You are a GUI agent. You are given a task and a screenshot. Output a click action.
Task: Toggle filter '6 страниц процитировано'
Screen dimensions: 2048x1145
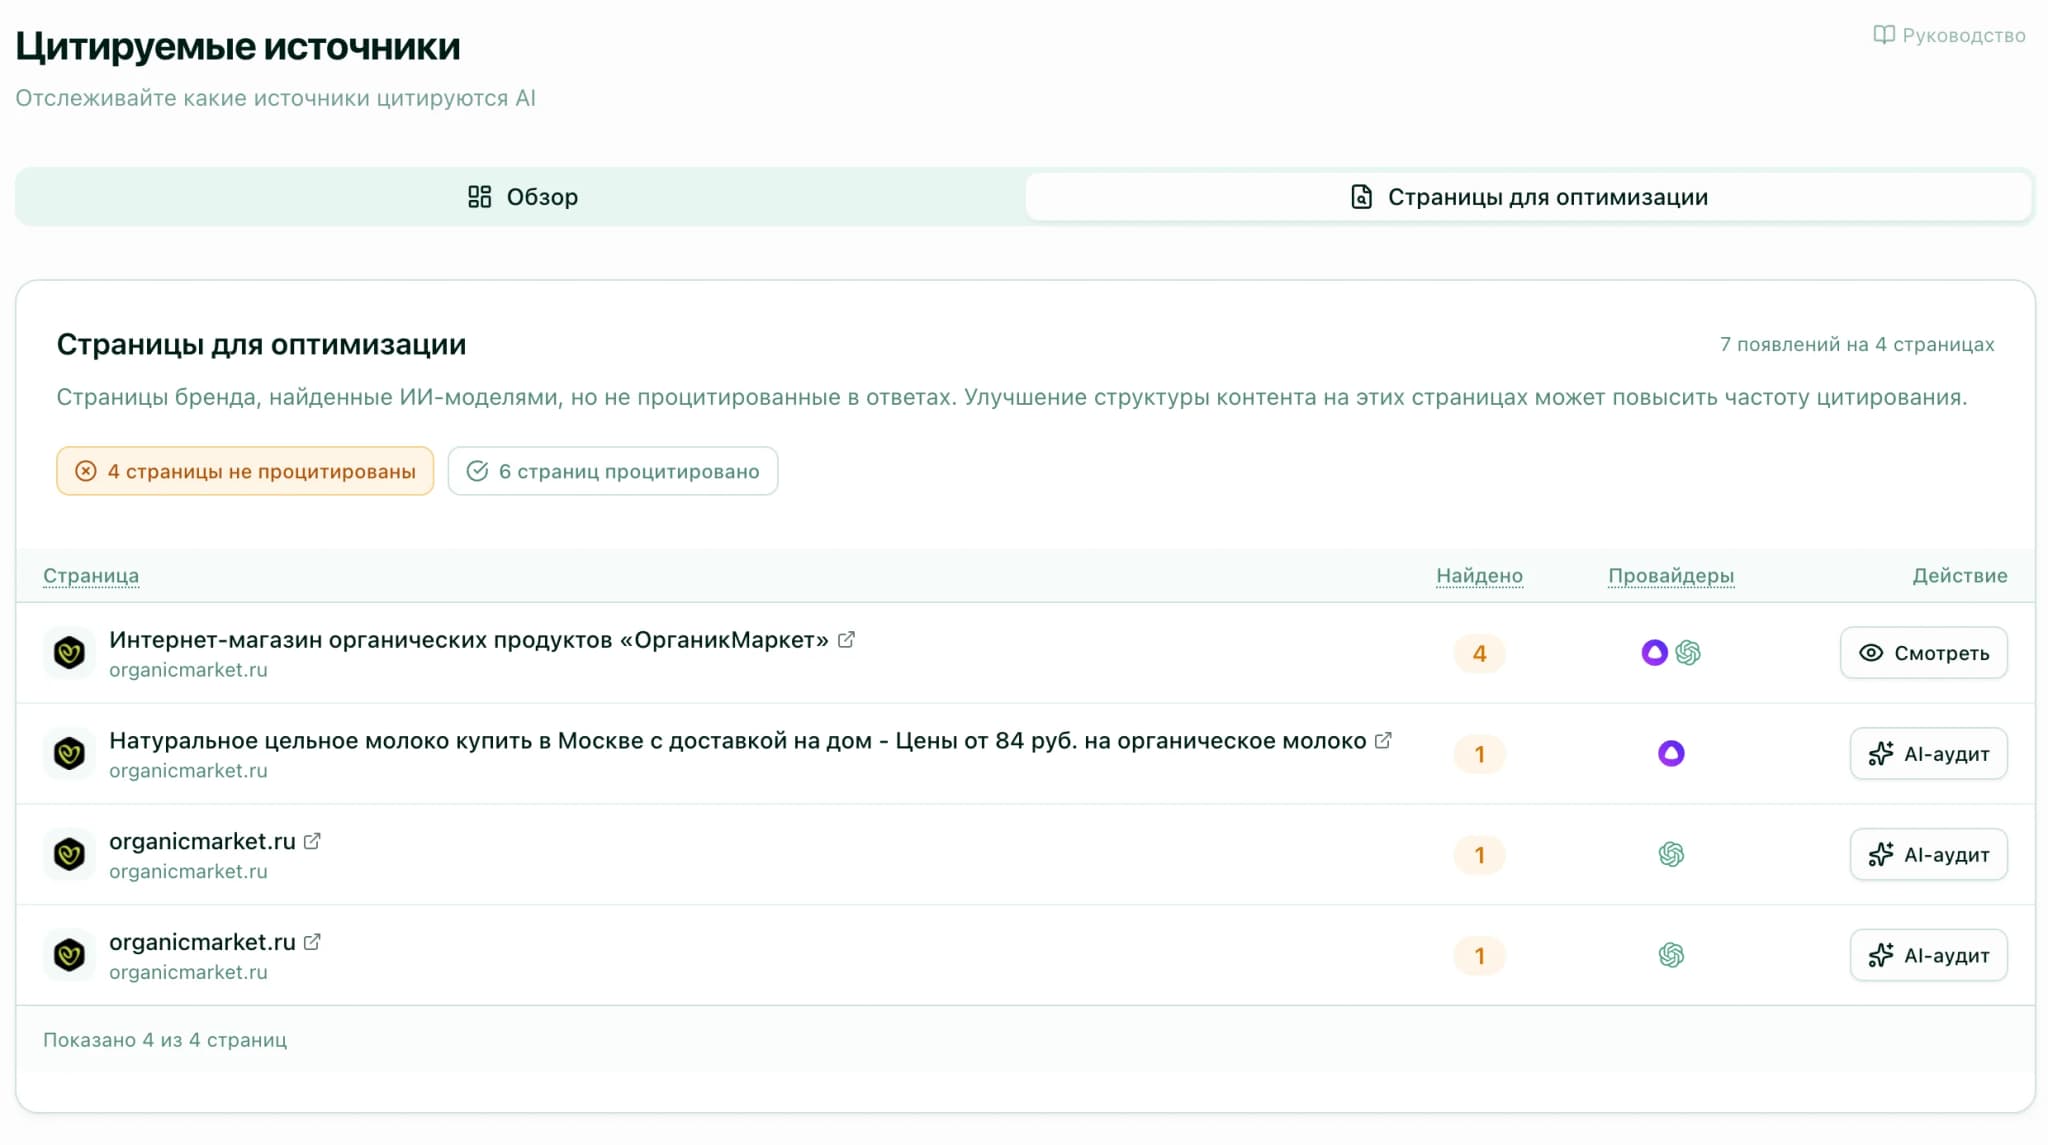[612, 471]
